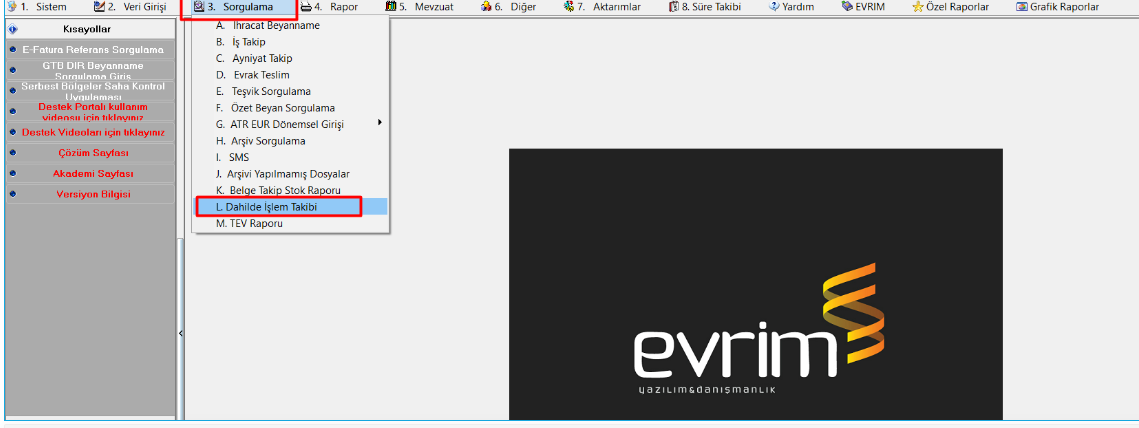Click bullet icon beside Çözüm Sayfası
This screenshot has height=428, width=1139.
coord(14,153)
